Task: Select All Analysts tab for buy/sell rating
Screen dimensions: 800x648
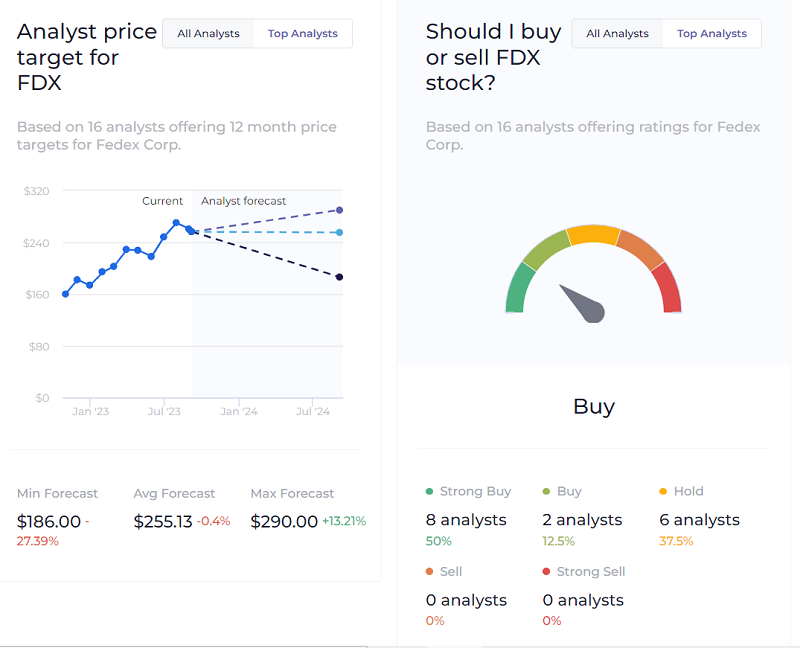Action: point(617,34)
